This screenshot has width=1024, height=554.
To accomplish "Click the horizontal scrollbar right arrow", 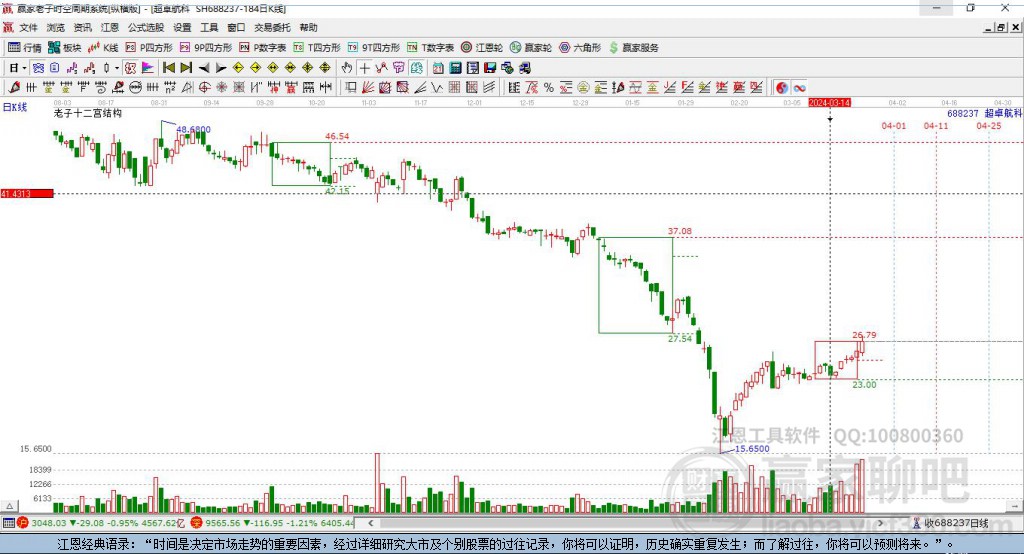I will coord(880,523).
